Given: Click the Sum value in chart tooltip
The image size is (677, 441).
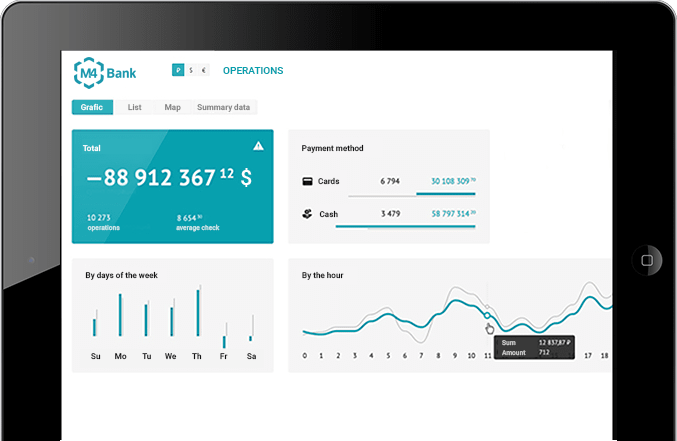Looking at the screenshot, I should pyautogui.click(x=554, y=343).
